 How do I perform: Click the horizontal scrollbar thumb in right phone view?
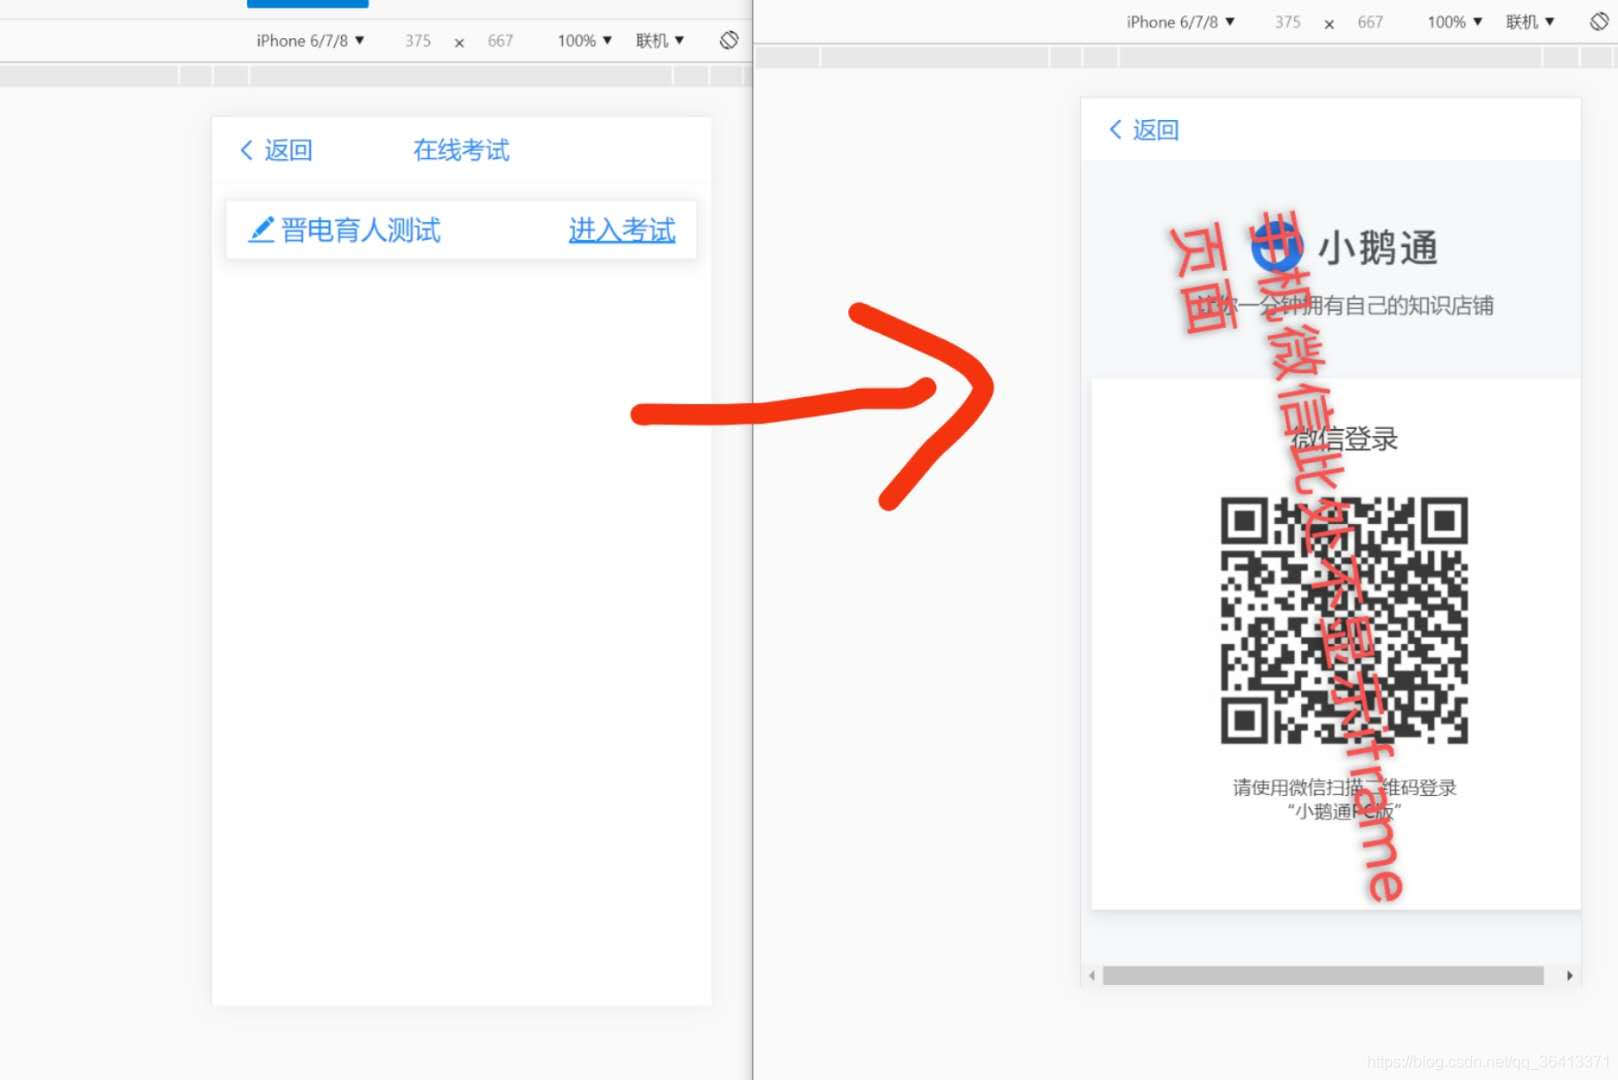click(x=1323, y=975)
